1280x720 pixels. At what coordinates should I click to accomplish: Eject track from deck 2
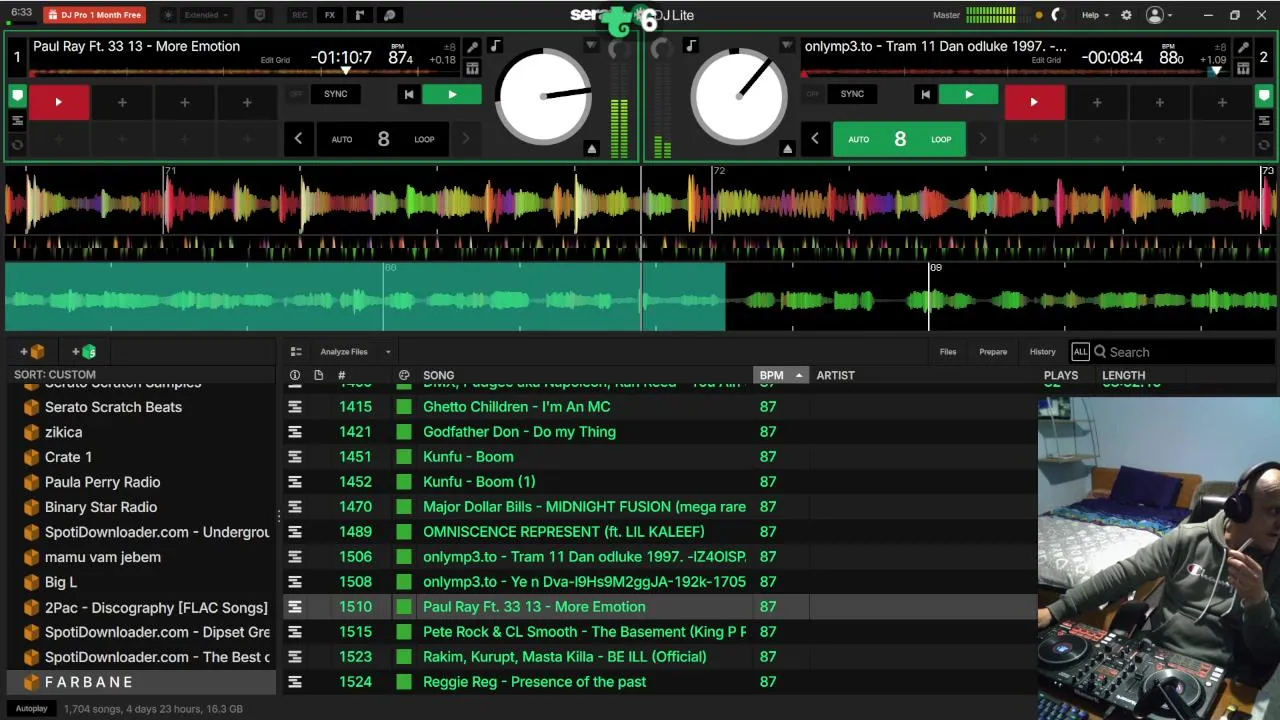787,148
